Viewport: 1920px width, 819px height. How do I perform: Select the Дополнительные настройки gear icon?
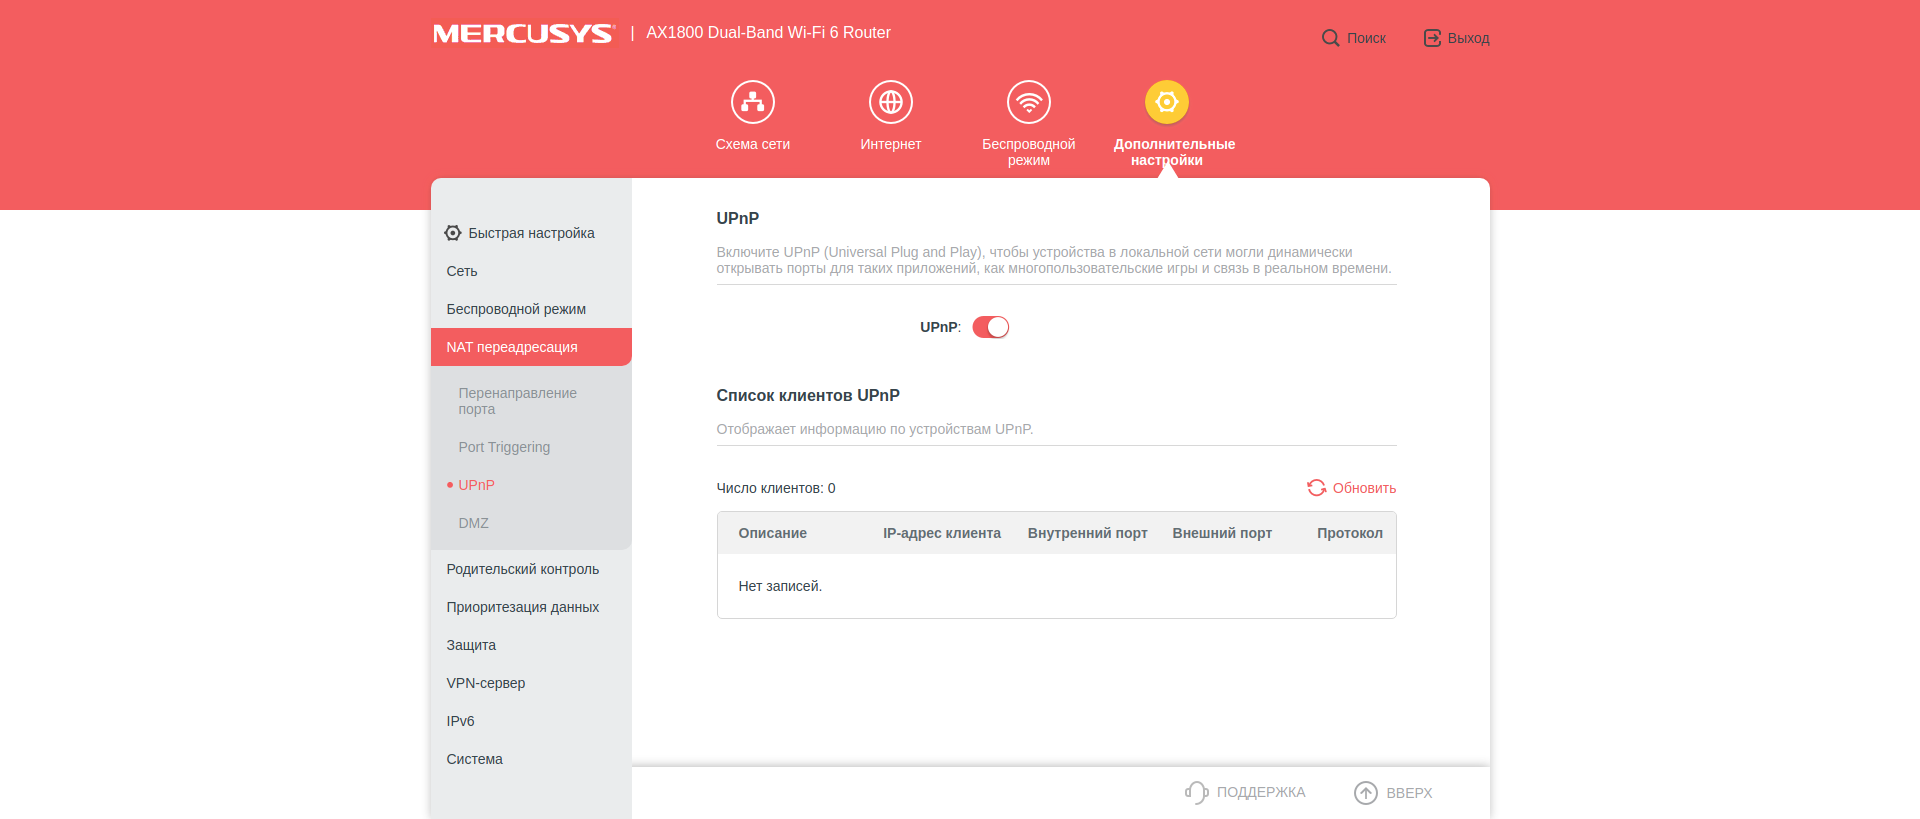(1166, 102)
